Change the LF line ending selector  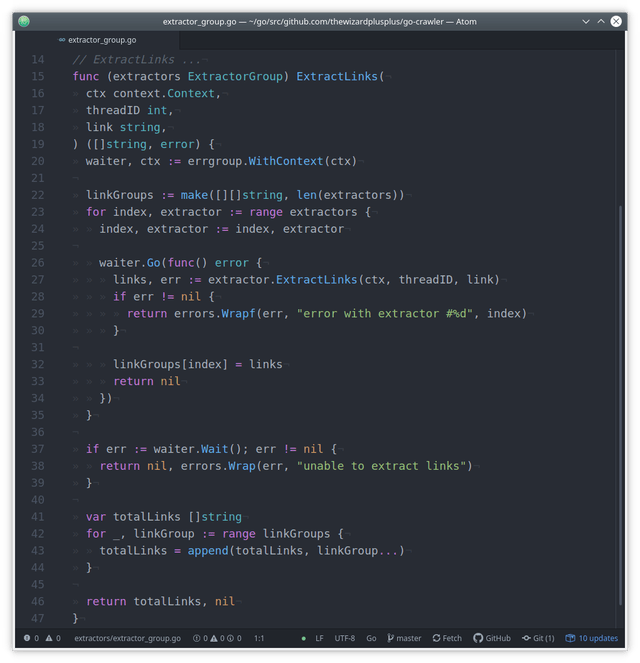[319, 638]
